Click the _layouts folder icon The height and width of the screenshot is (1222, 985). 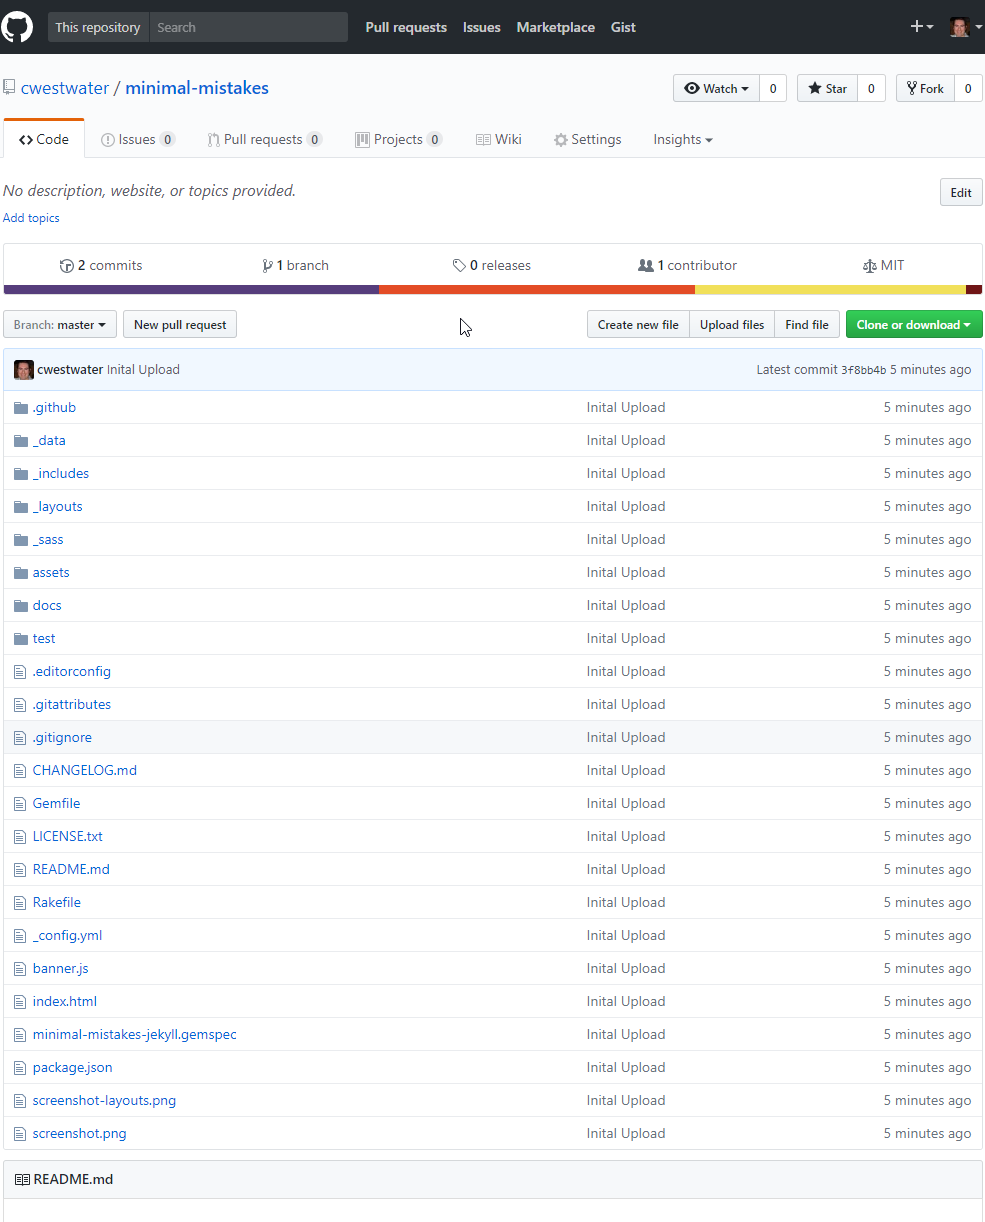pos(21,507)
